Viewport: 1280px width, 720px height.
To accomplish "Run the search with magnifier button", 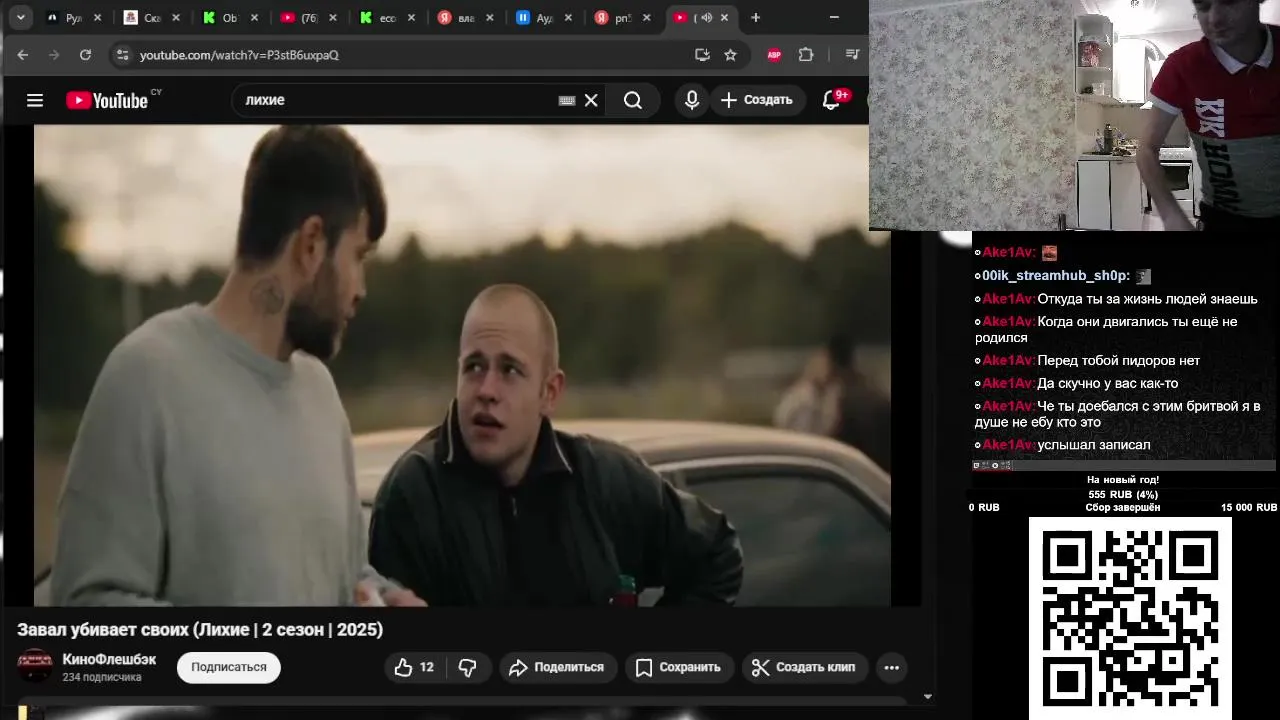I will [x=633, y=100].
